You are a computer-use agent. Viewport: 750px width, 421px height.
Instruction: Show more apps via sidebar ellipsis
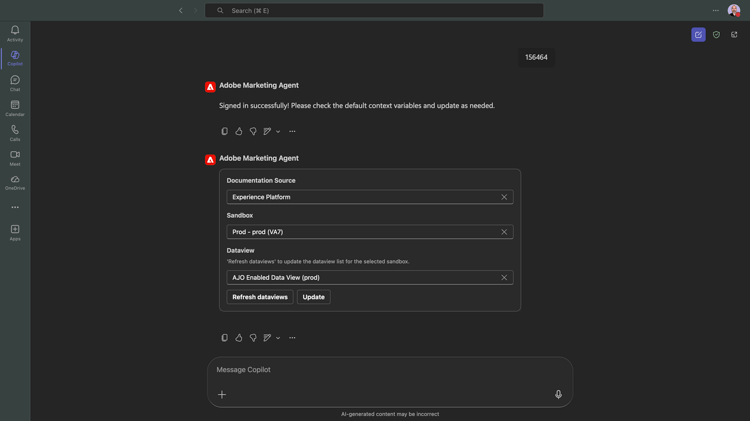(x=15, y=207)
